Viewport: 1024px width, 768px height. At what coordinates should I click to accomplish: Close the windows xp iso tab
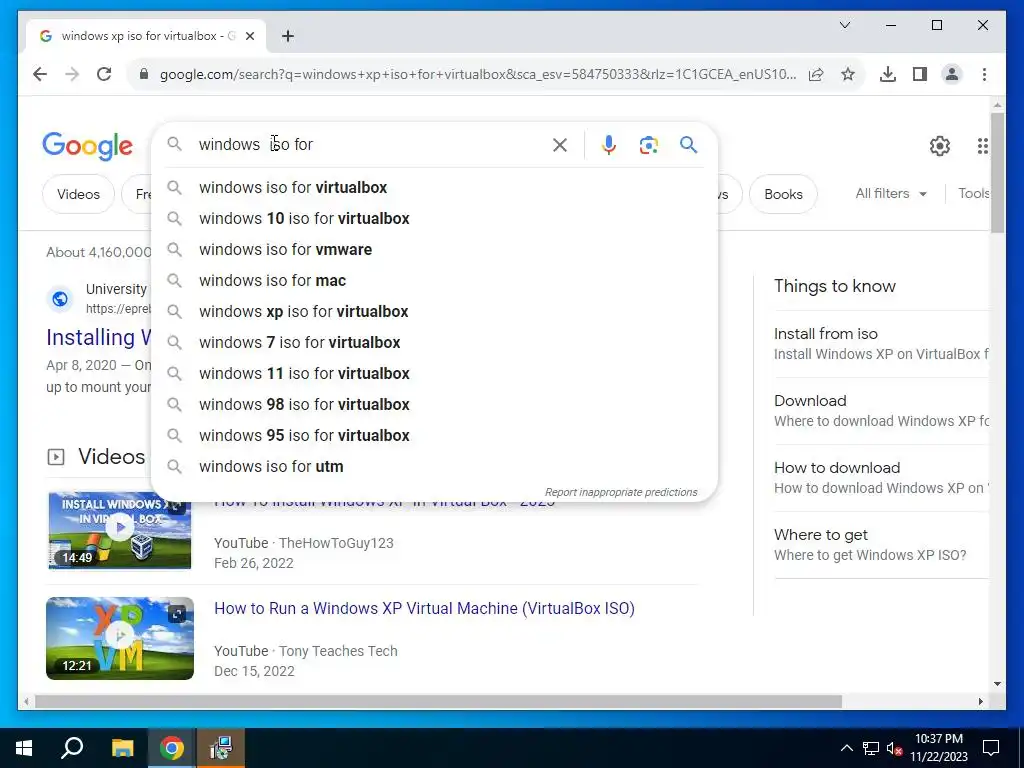pos(249,36)
